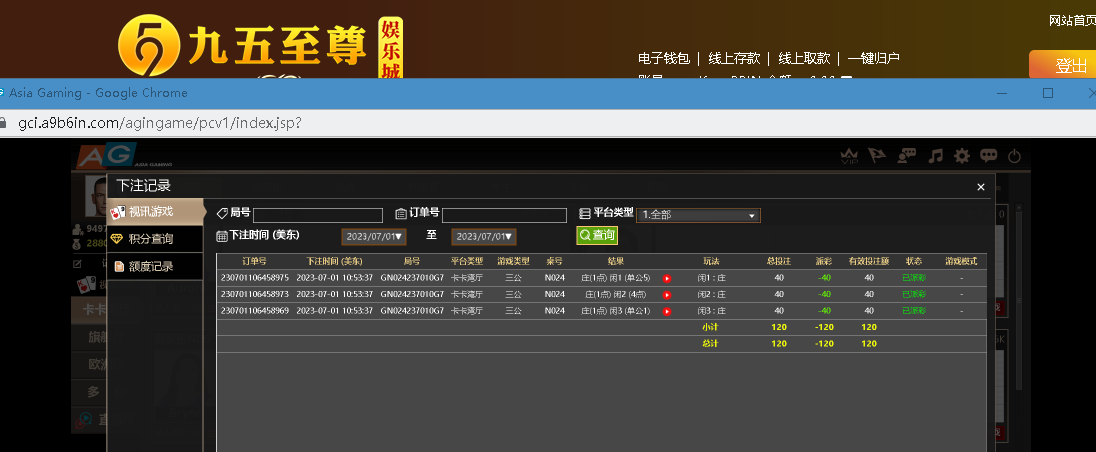Expand the 平台类型 dropdown showing 1.全部
Image resolution: width=1096 pixels, height=452 pixels.
[x=698, y=215]
